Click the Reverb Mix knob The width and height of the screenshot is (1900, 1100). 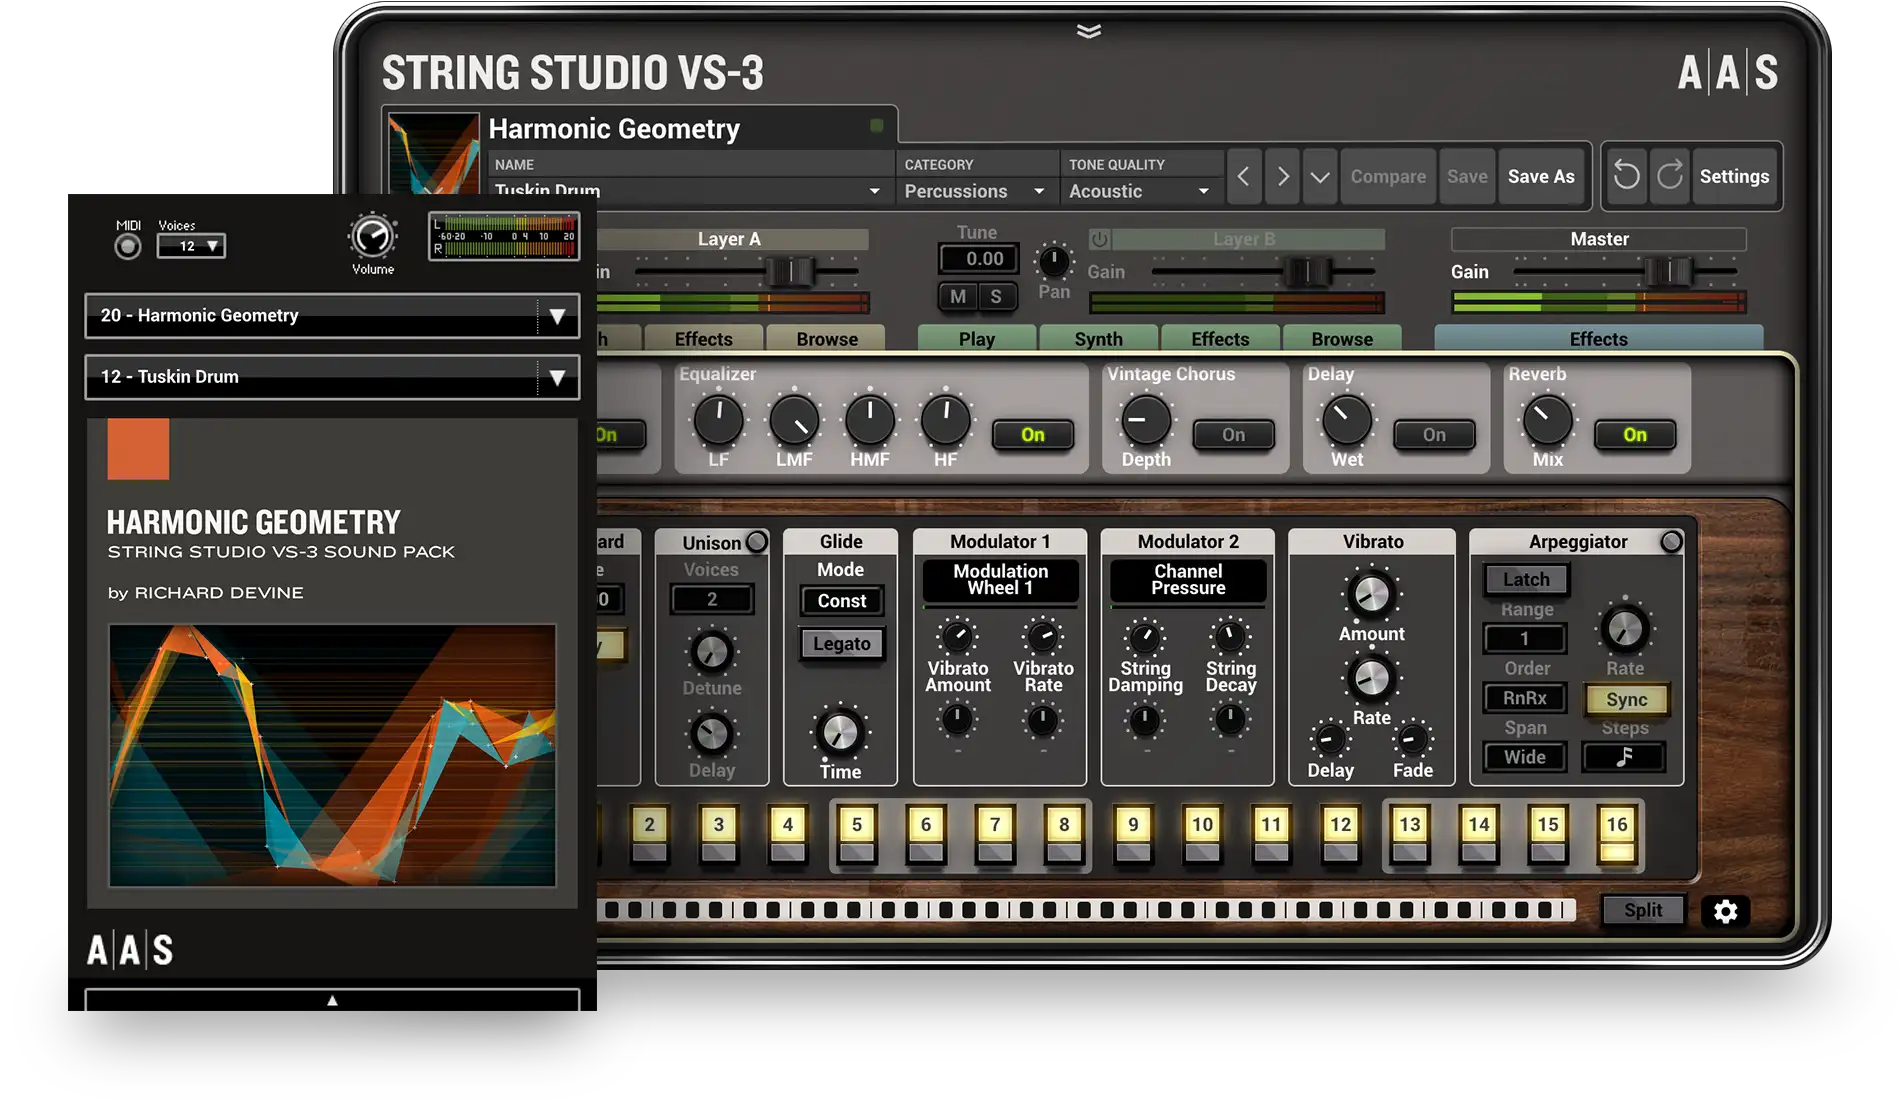(x=1547, y=420)
